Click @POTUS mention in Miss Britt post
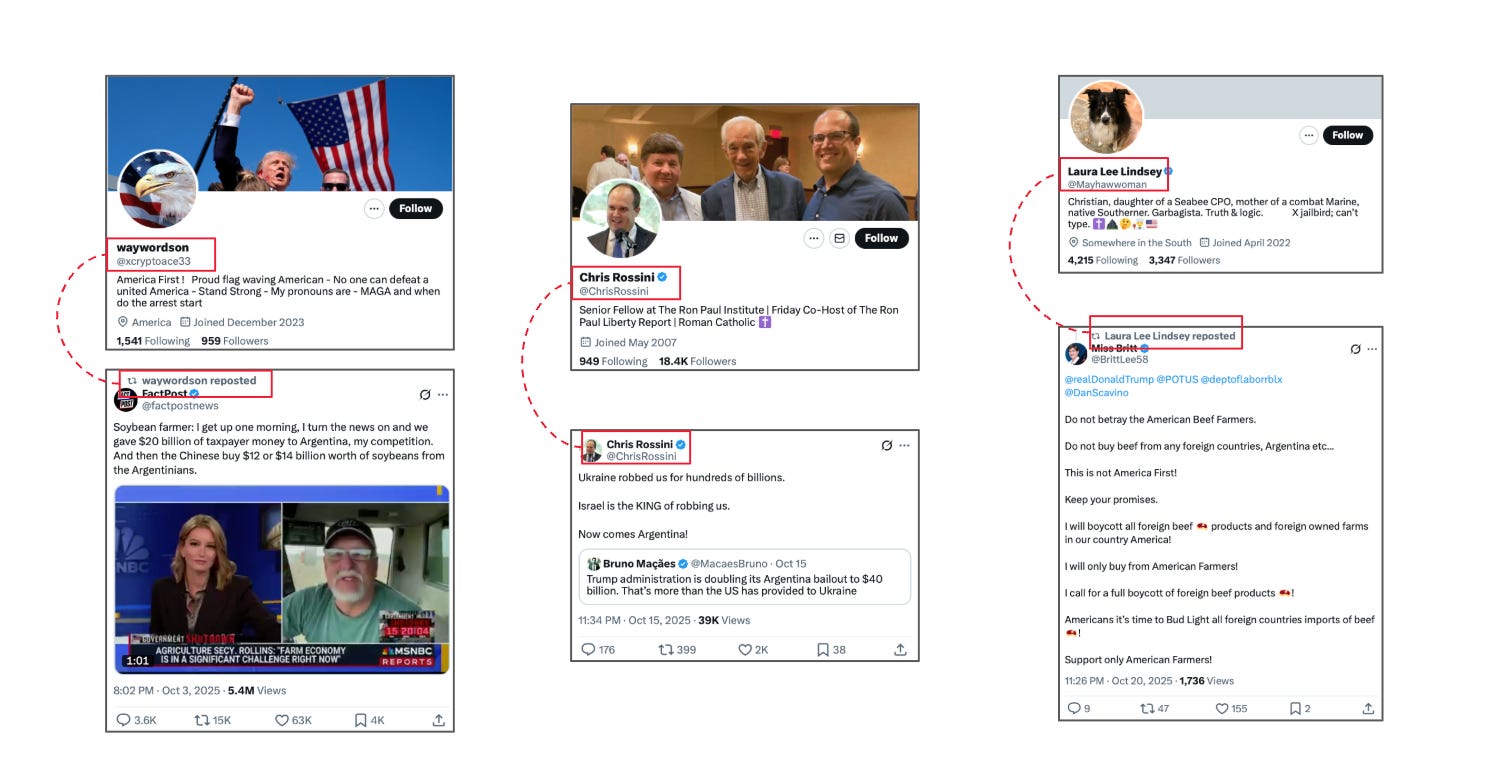Viewport: 1488px width, 762px height. coord(1176,380)
